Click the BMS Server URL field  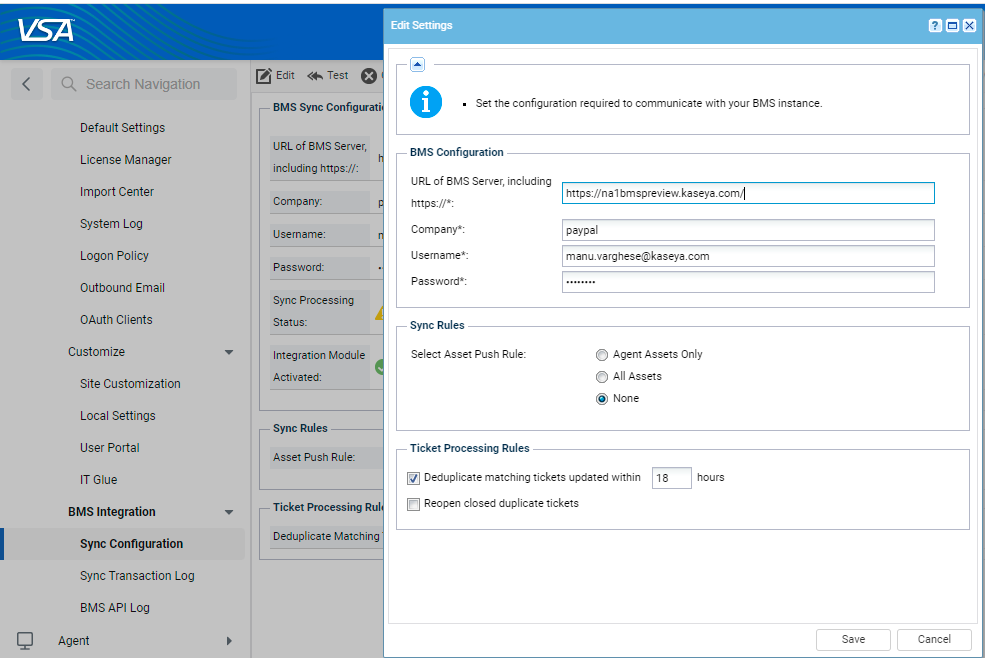748,193
